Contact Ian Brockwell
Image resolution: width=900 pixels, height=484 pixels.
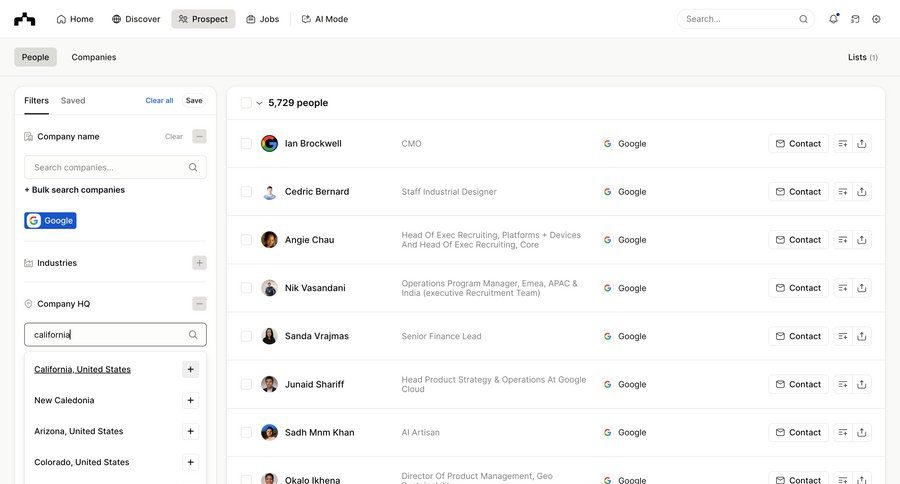(x=798, y=144)
